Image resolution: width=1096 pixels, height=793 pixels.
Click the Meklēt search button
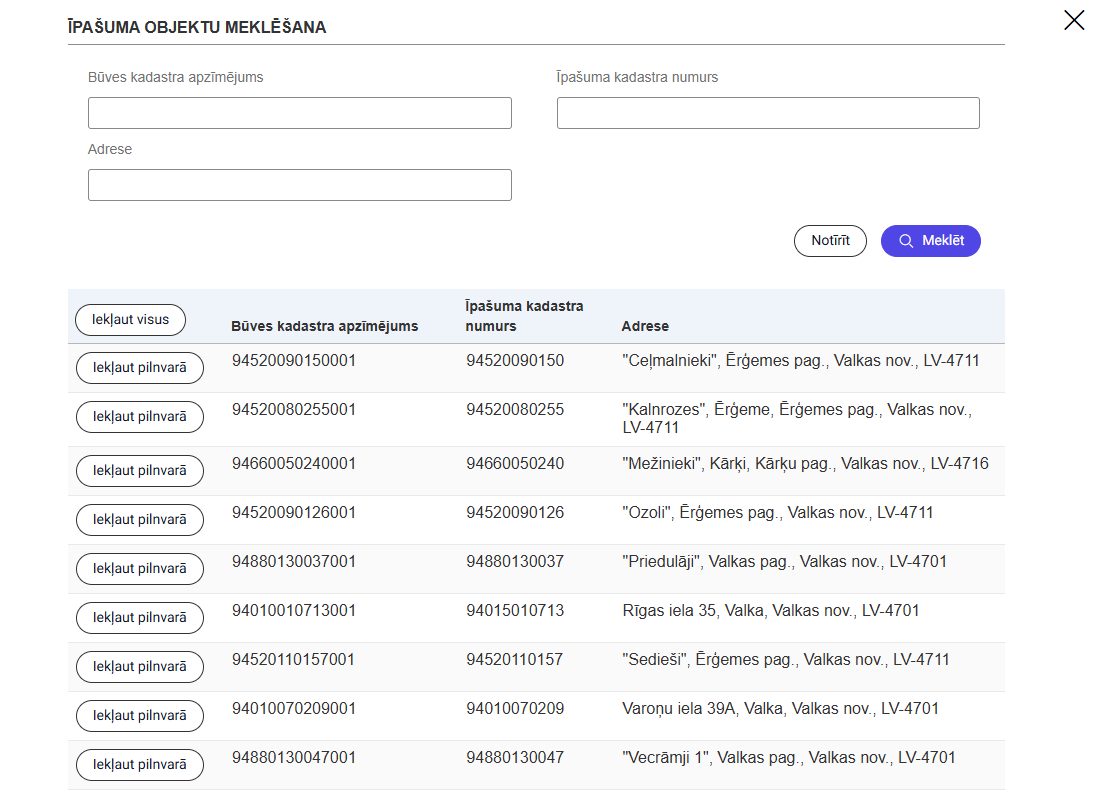[930, 241]
